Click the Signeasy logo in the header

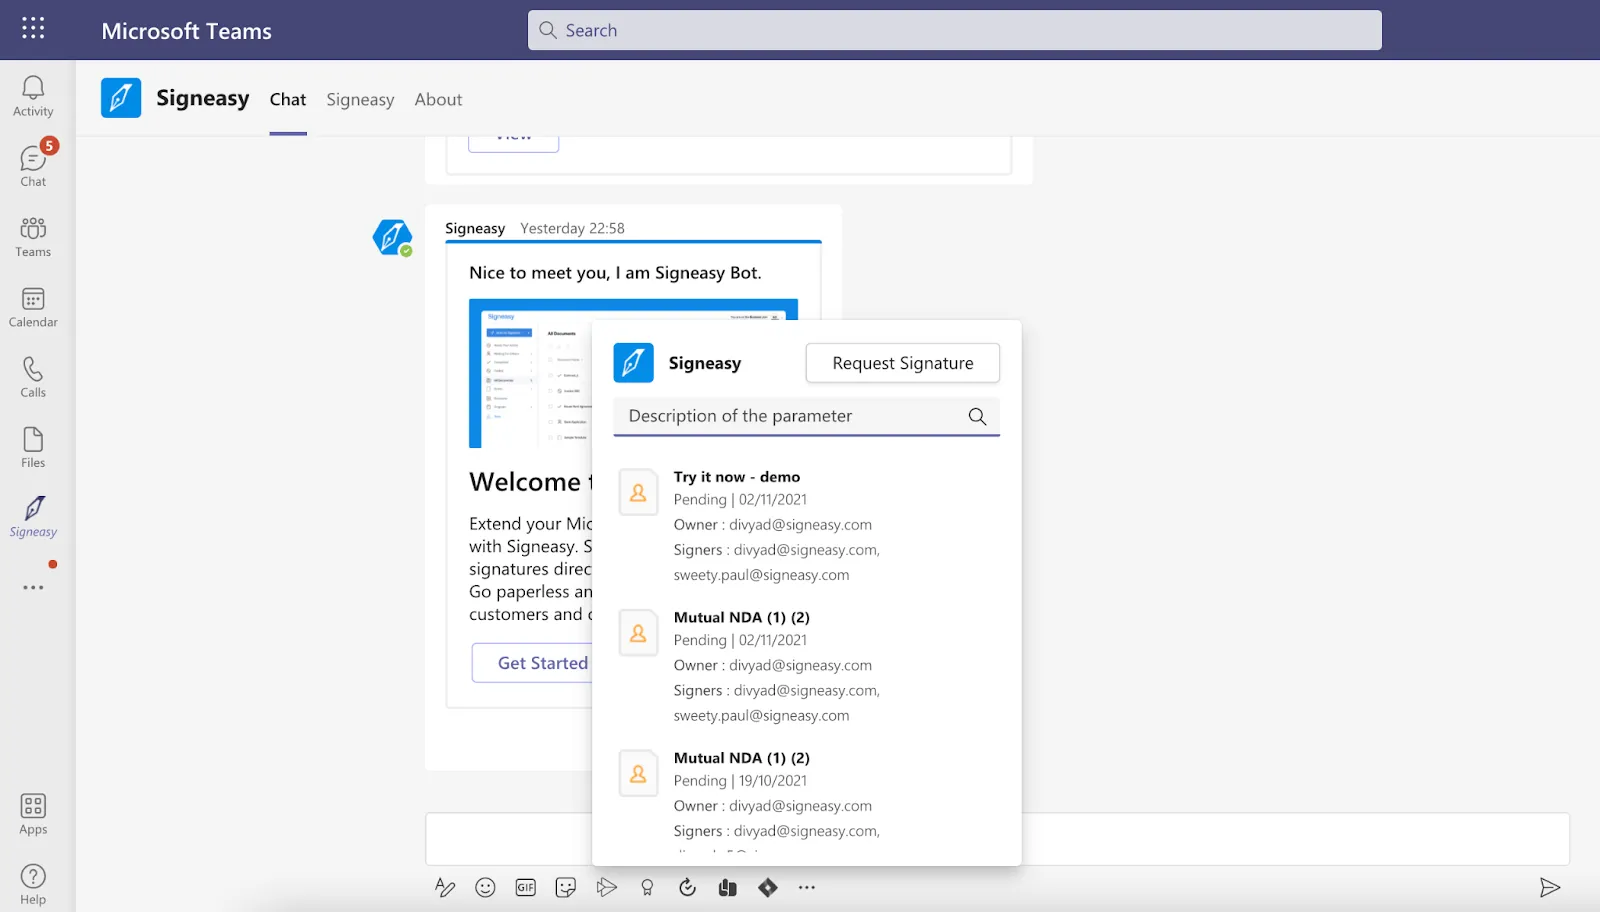tap(121, 98)
